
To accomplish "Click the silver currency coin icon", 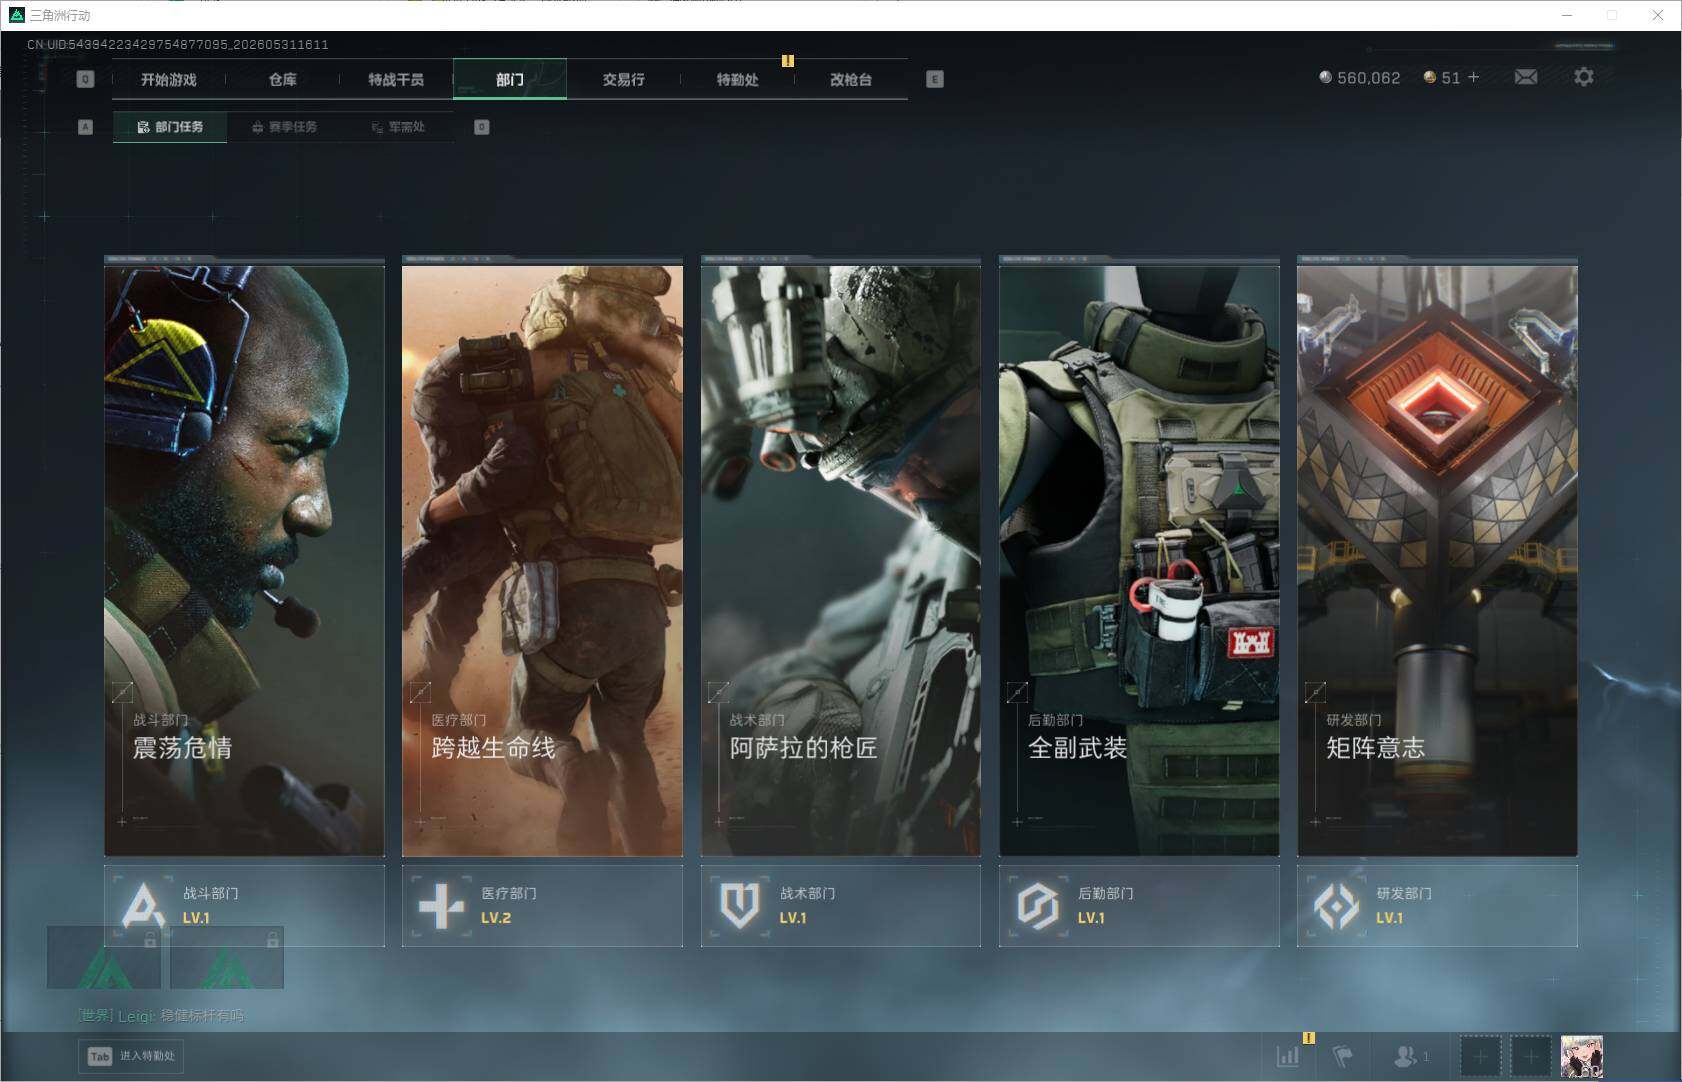I will pos(1326,77).
